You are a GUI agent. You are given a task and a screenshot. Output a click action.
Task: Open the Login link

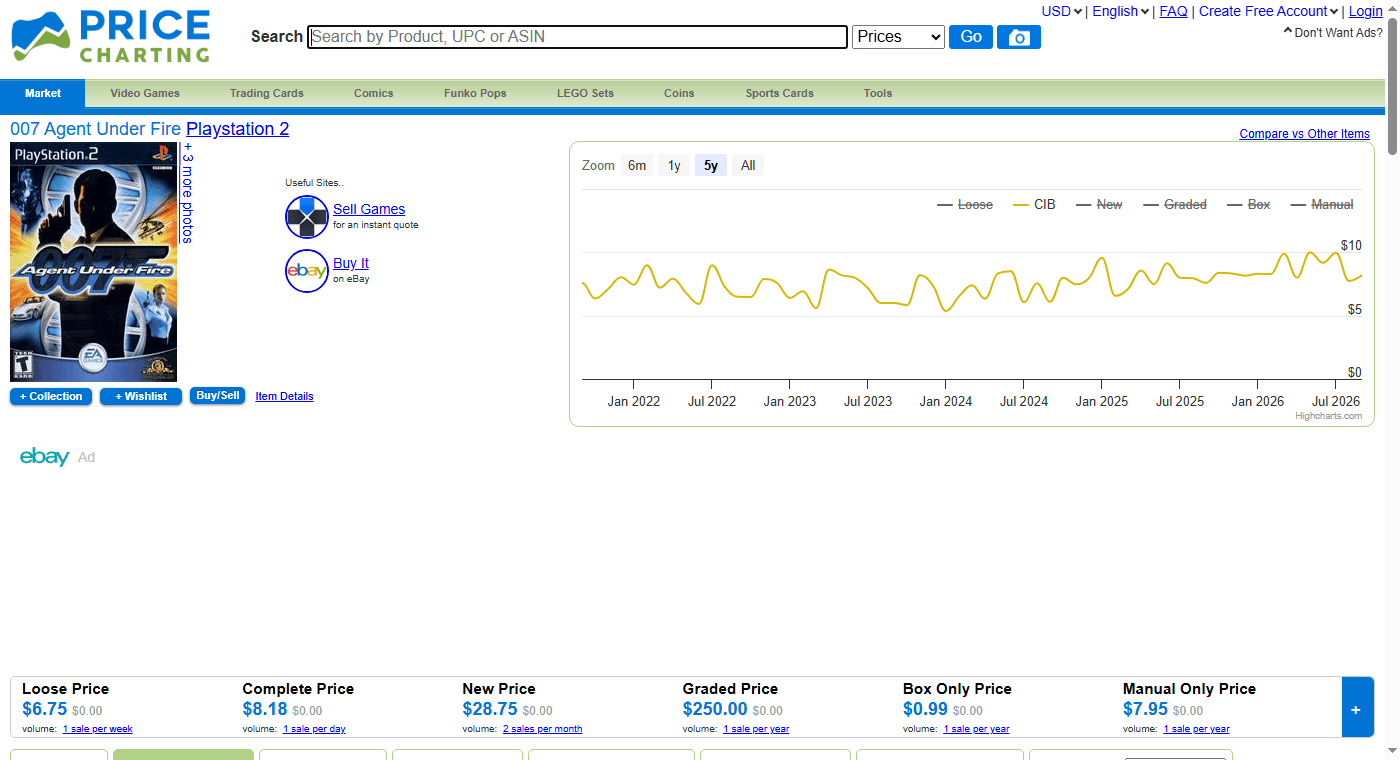[x=1366, y=11]
